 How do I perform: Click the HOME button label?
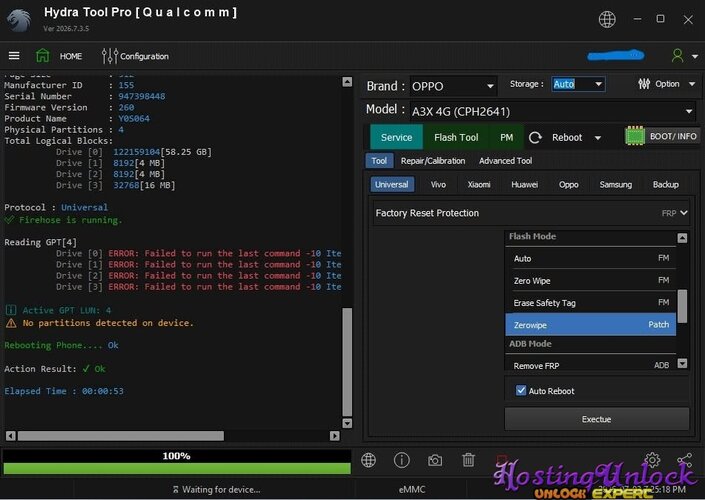(x=71, y=56)
